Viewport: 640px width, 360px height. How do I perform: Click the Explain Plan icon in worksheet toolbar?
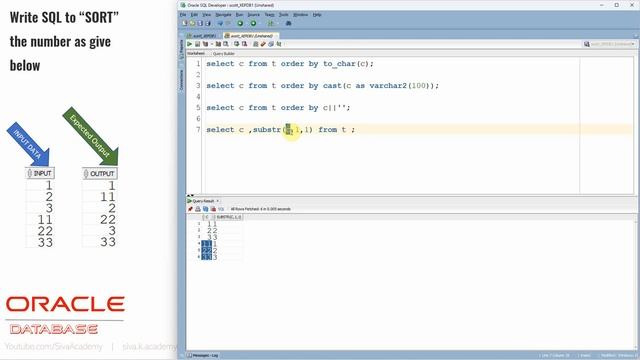pos(205,44)
